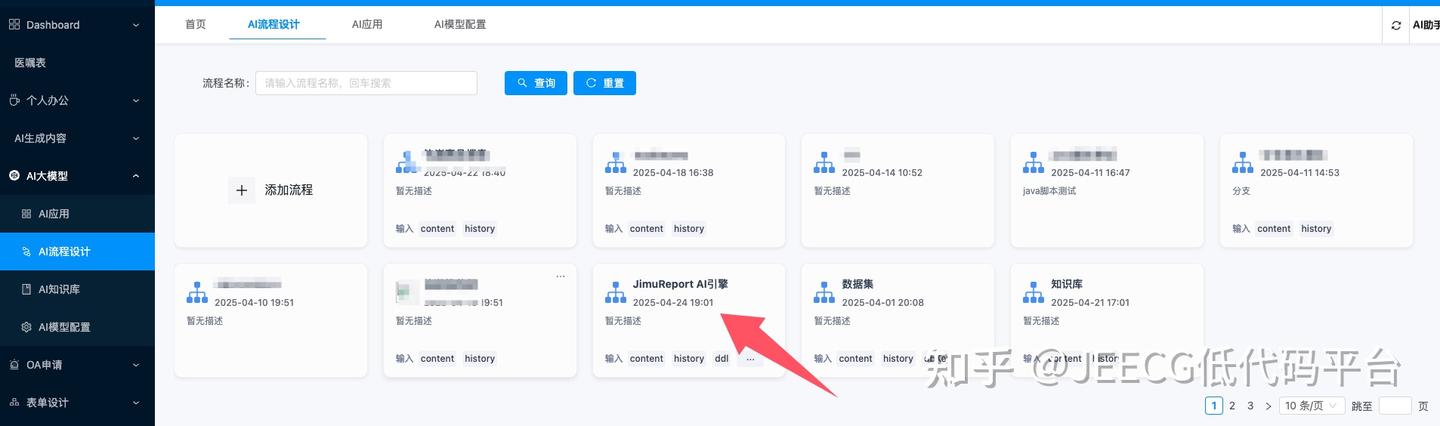Expand the OA申请 menu chevron

(x=136, y=365)
